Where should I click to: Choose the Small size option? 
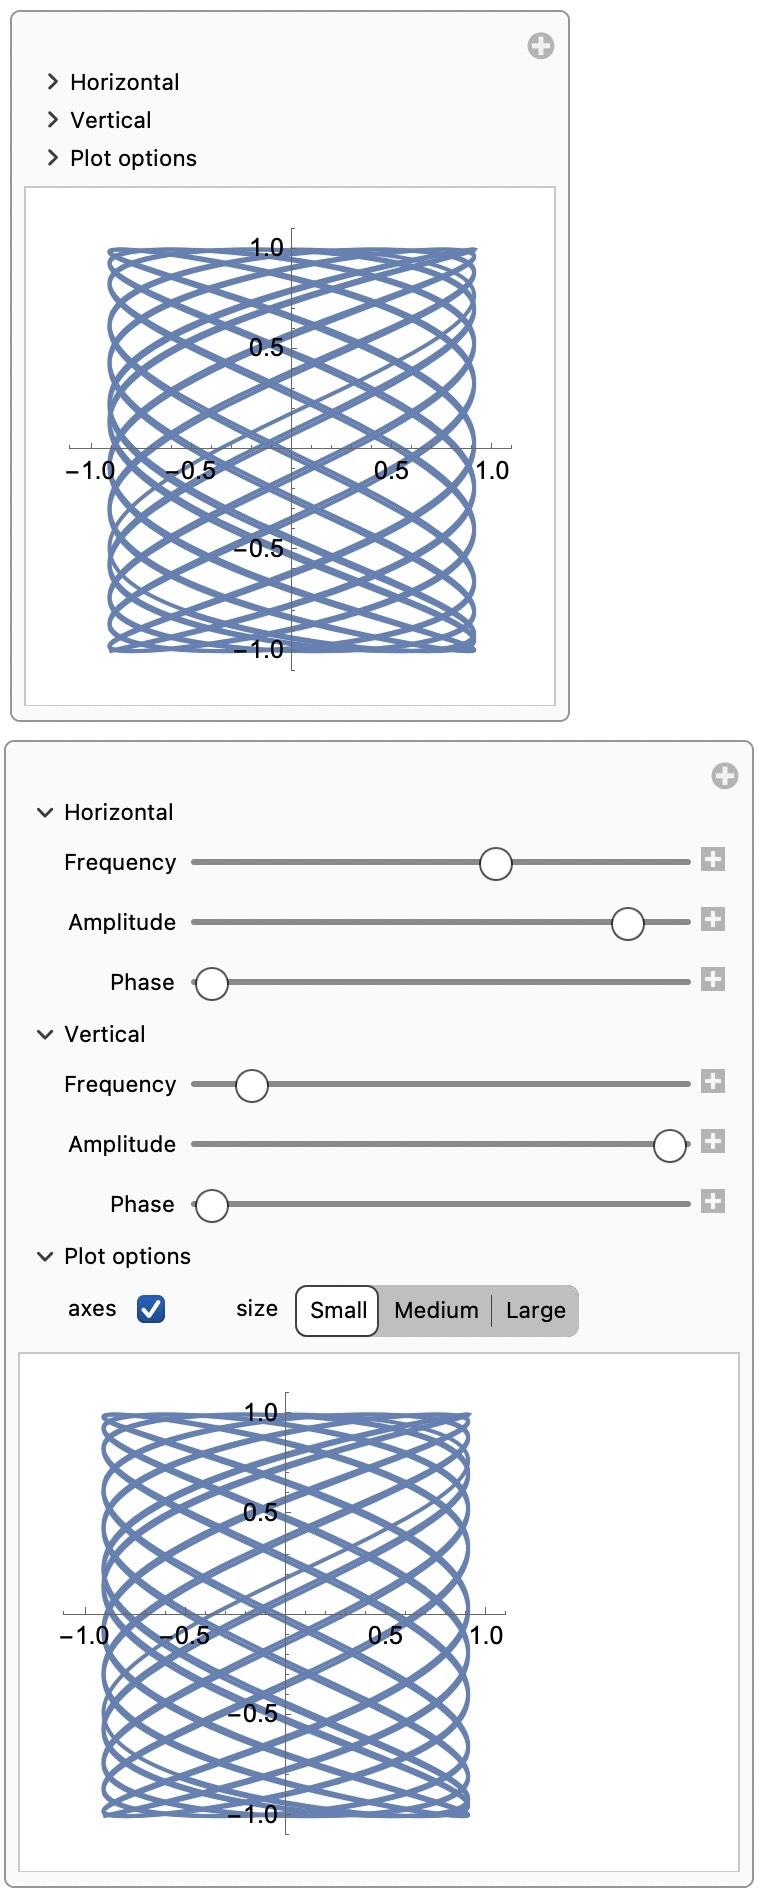[338, 1311]
